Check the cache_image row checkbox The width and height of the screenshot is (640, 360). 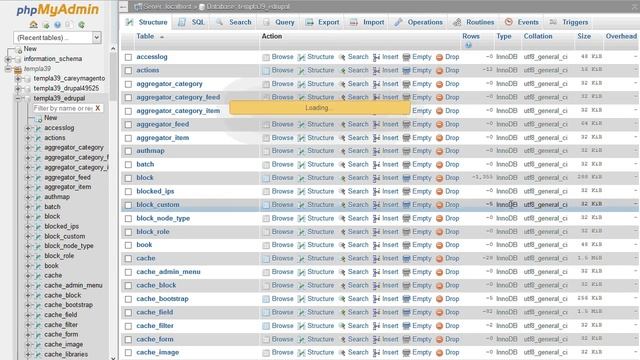(128, 353)
